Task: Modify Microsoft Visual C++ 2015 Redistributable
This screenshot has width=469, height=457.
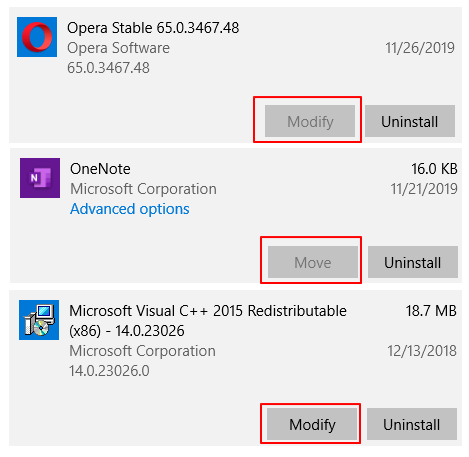Action: 312,424
